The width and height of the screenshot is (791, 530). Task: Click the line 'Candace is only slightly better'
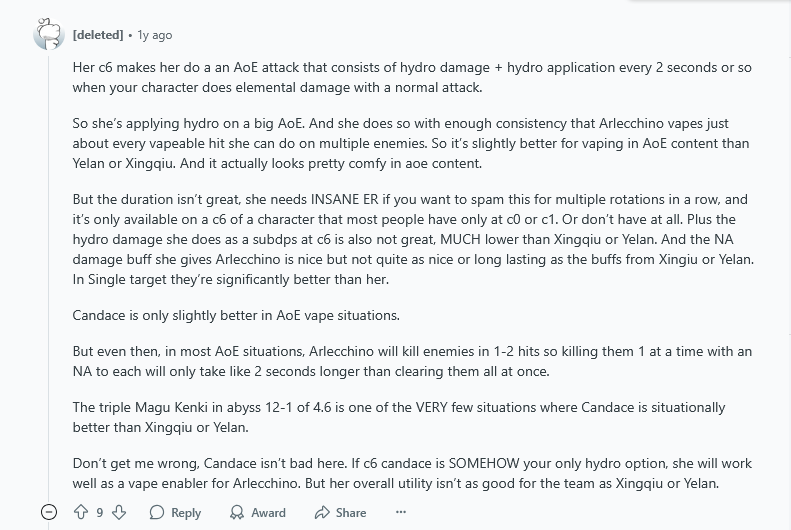pyautogui.click(x=236, y=315)
